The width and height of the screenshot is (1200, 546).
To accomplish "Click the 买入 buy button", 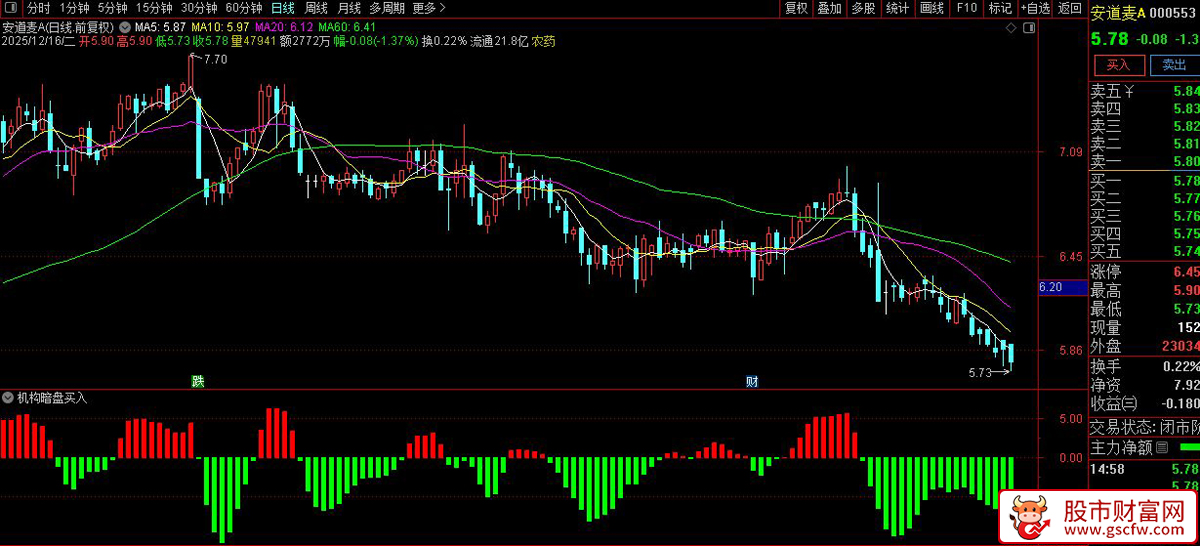I will tap(1118, 65).
